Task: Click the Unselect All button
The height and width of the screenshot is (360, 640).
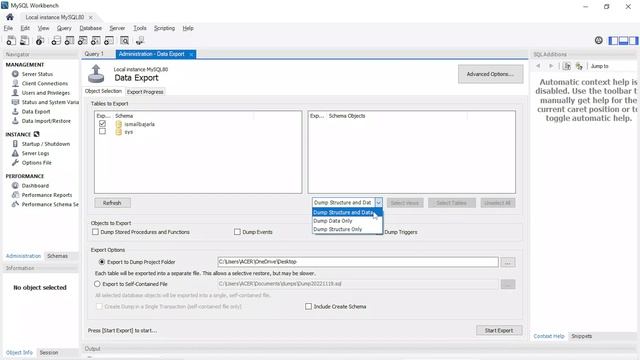Action: pyautogui.click(x=498, y=203)
